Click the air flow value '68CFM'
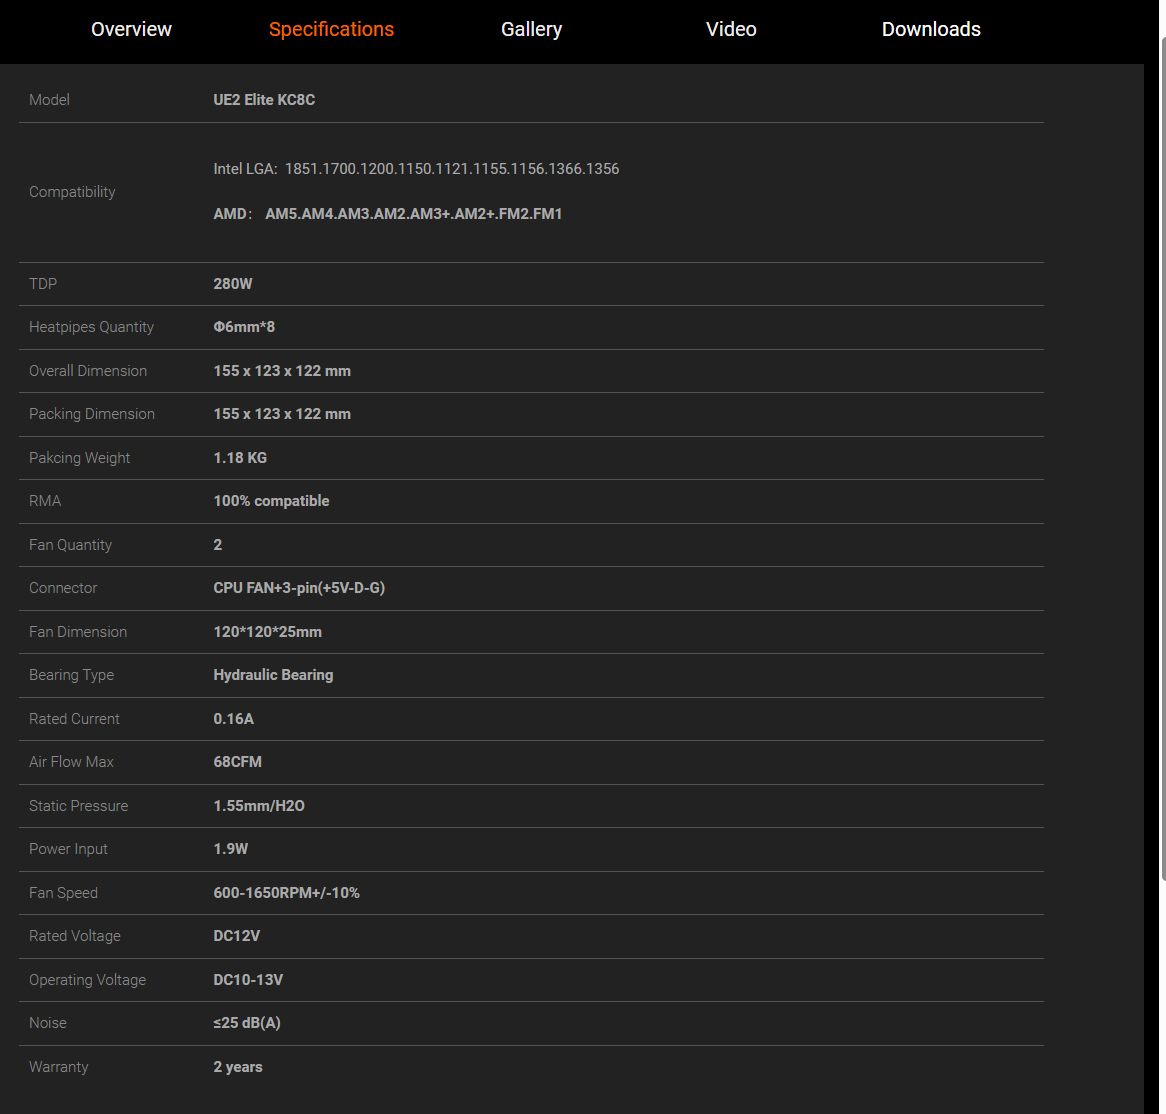1166x1114 pixels. 237,762
